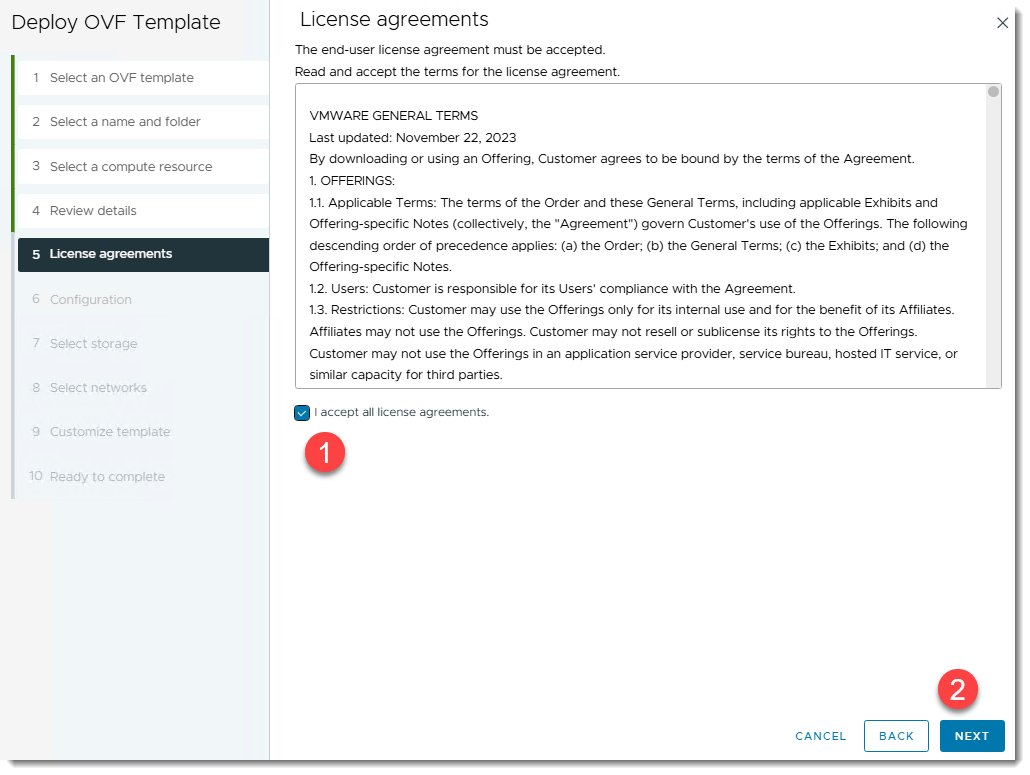Return to step 4 Review details
This screenshot has width=1030, height=775.
click(x=93, y=211)
